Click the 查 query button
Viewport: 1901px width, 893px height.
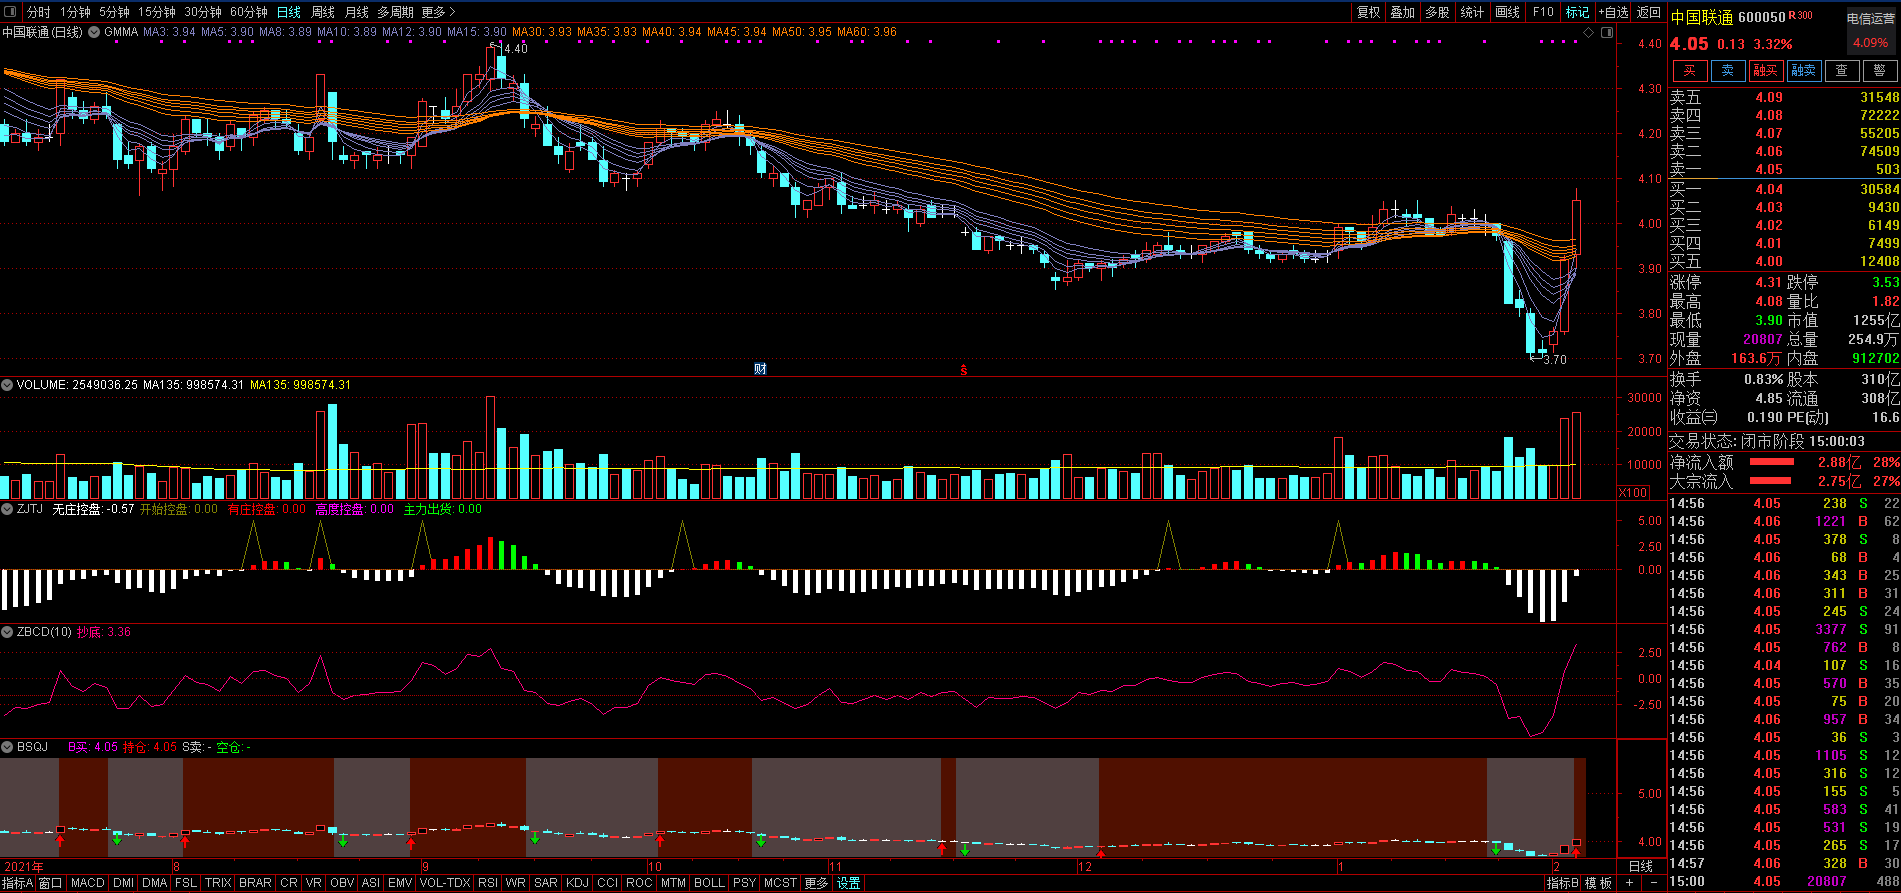(1841, 70)
